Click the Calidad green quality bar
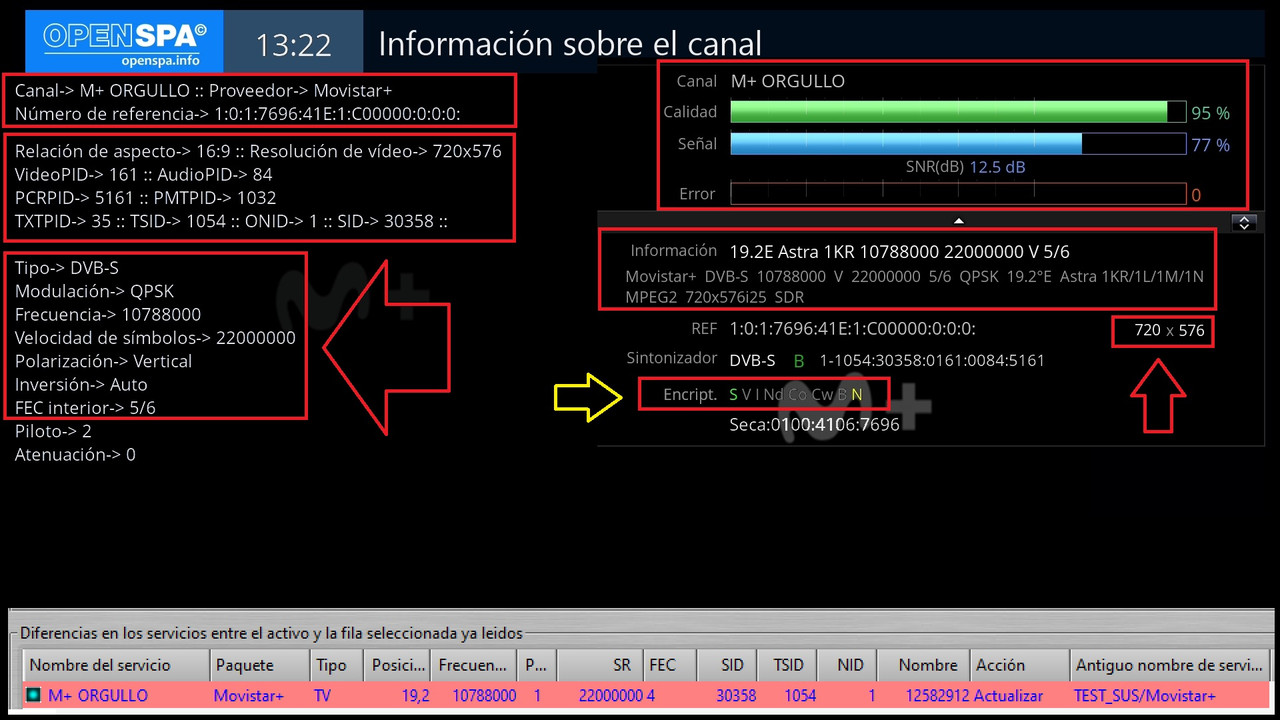This screenshot has height=720, width=1280. [958, 112]
